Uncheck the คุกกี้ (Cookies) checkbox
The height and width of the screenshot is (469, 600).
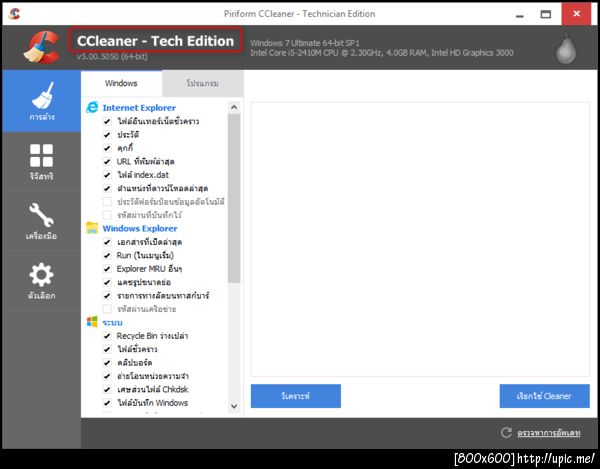click(x=107, y=148)
